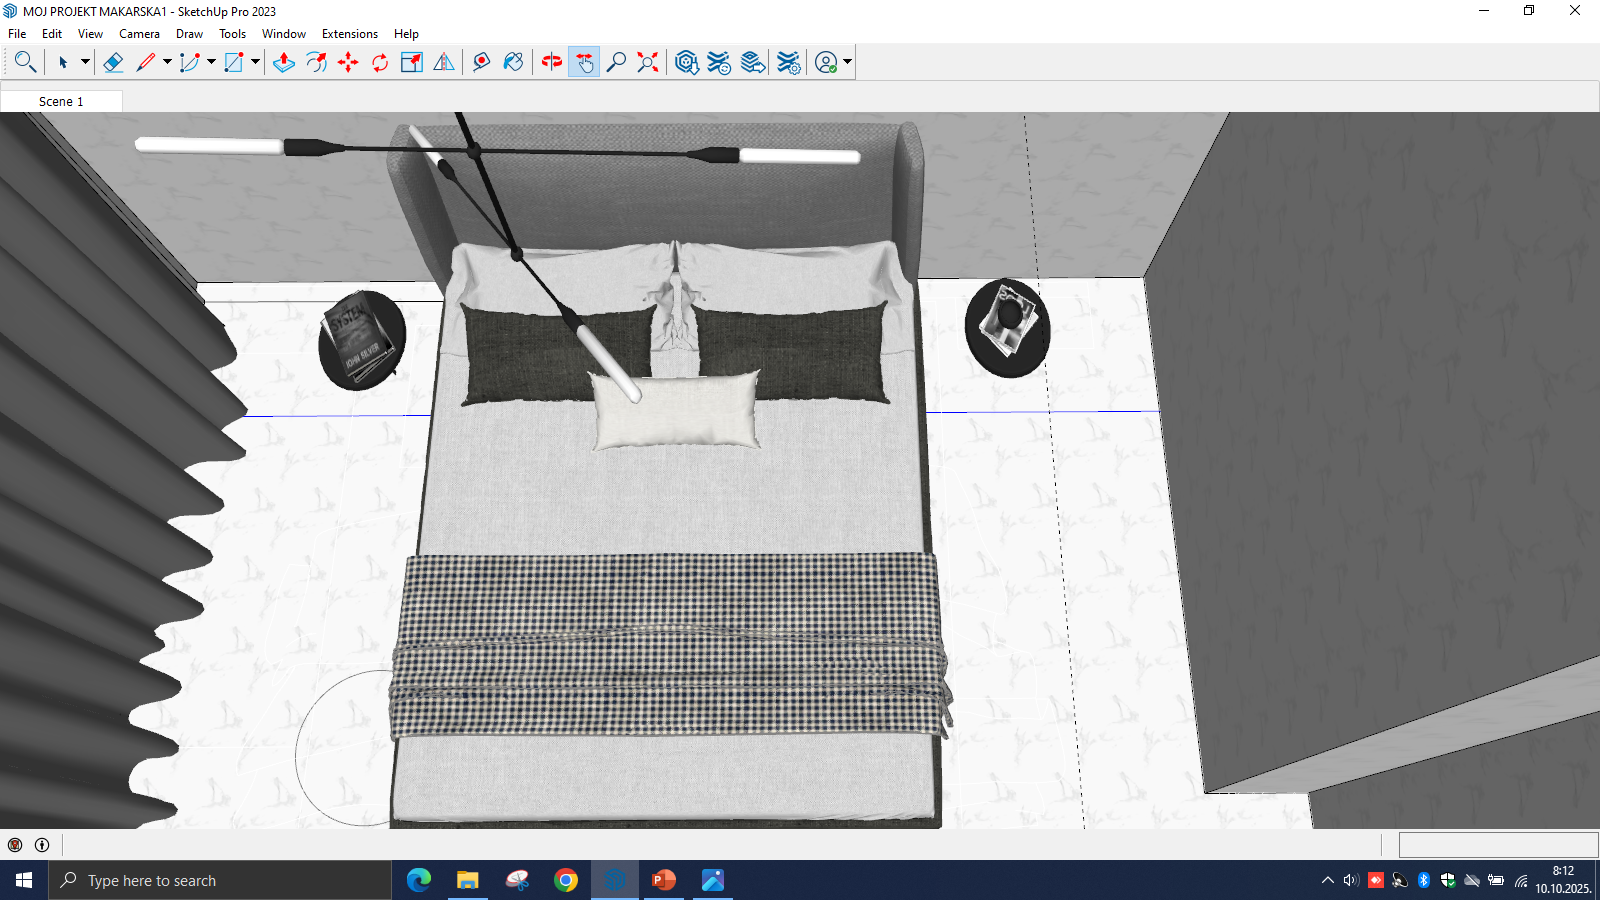Open the Camera menu
Image resolution: width=1600 pixels, height=900 pixels.
[139, 34]
